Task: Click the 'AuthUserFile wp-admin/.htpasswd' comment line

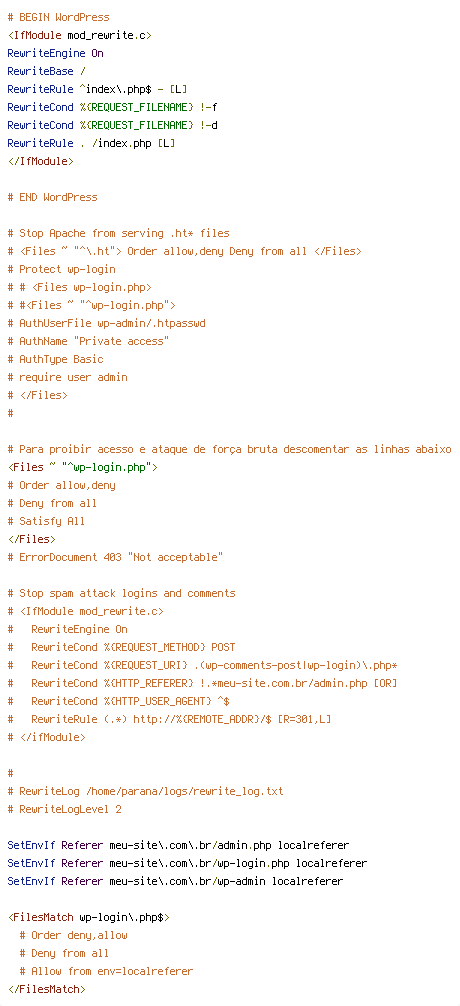Action: pos(106,323)
